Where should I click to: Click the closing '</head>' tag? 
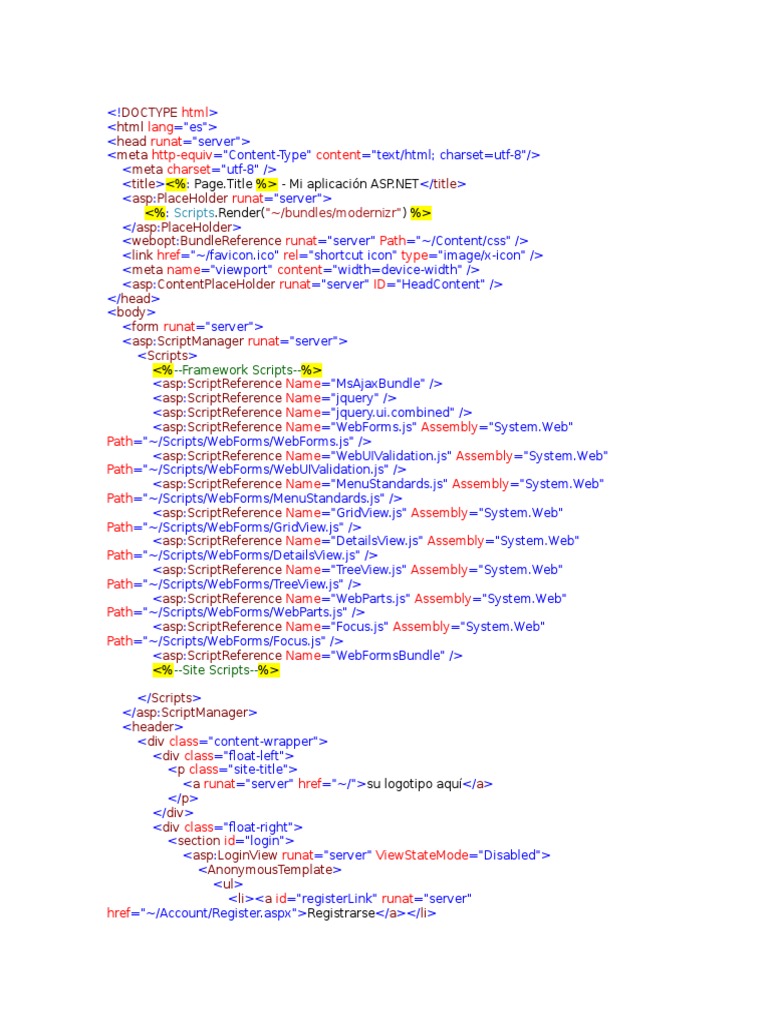point(133,298)
